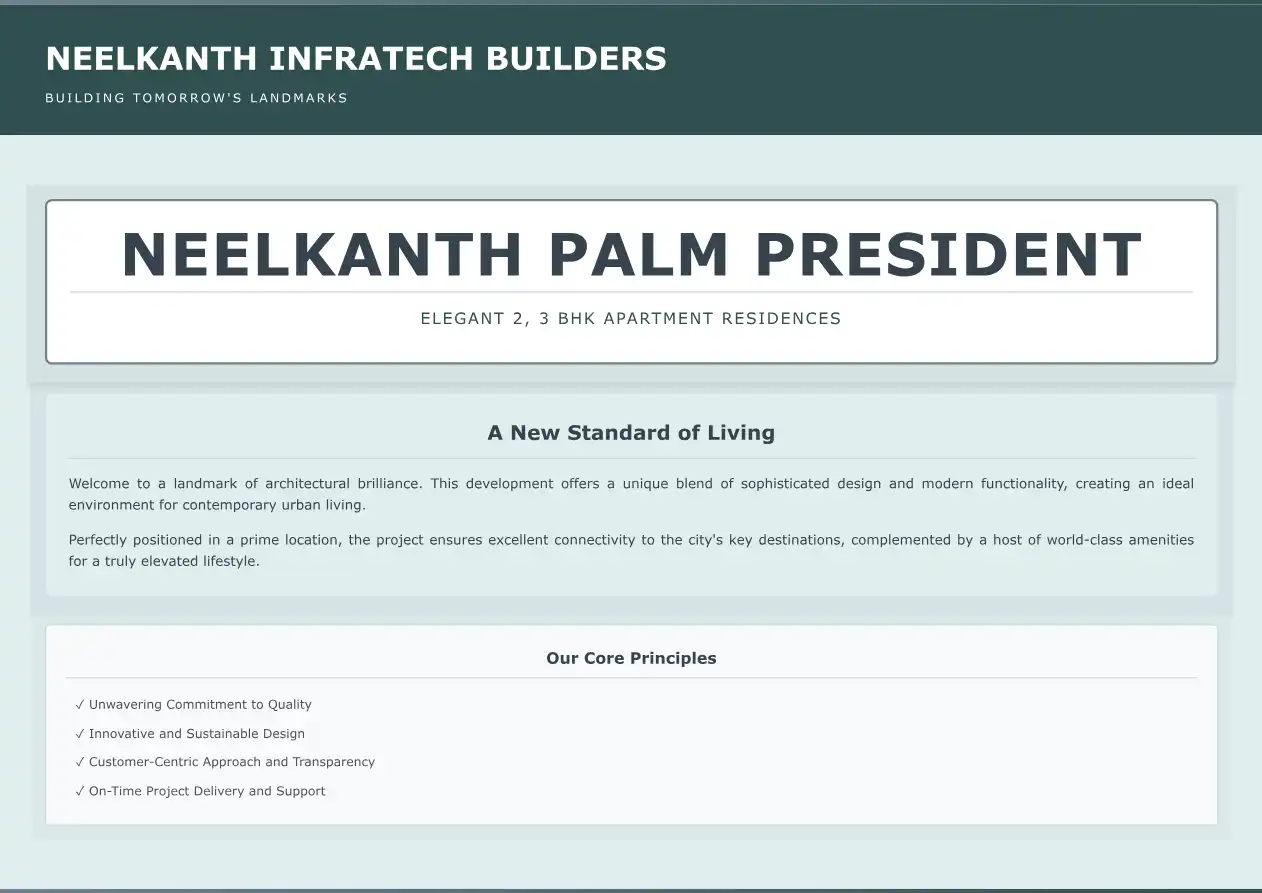Image resolution: width=1262 pixels, height=893 pixels.
Task: Click the Customer-Centric Approach and Transparency item
Action: coord(232,762)
